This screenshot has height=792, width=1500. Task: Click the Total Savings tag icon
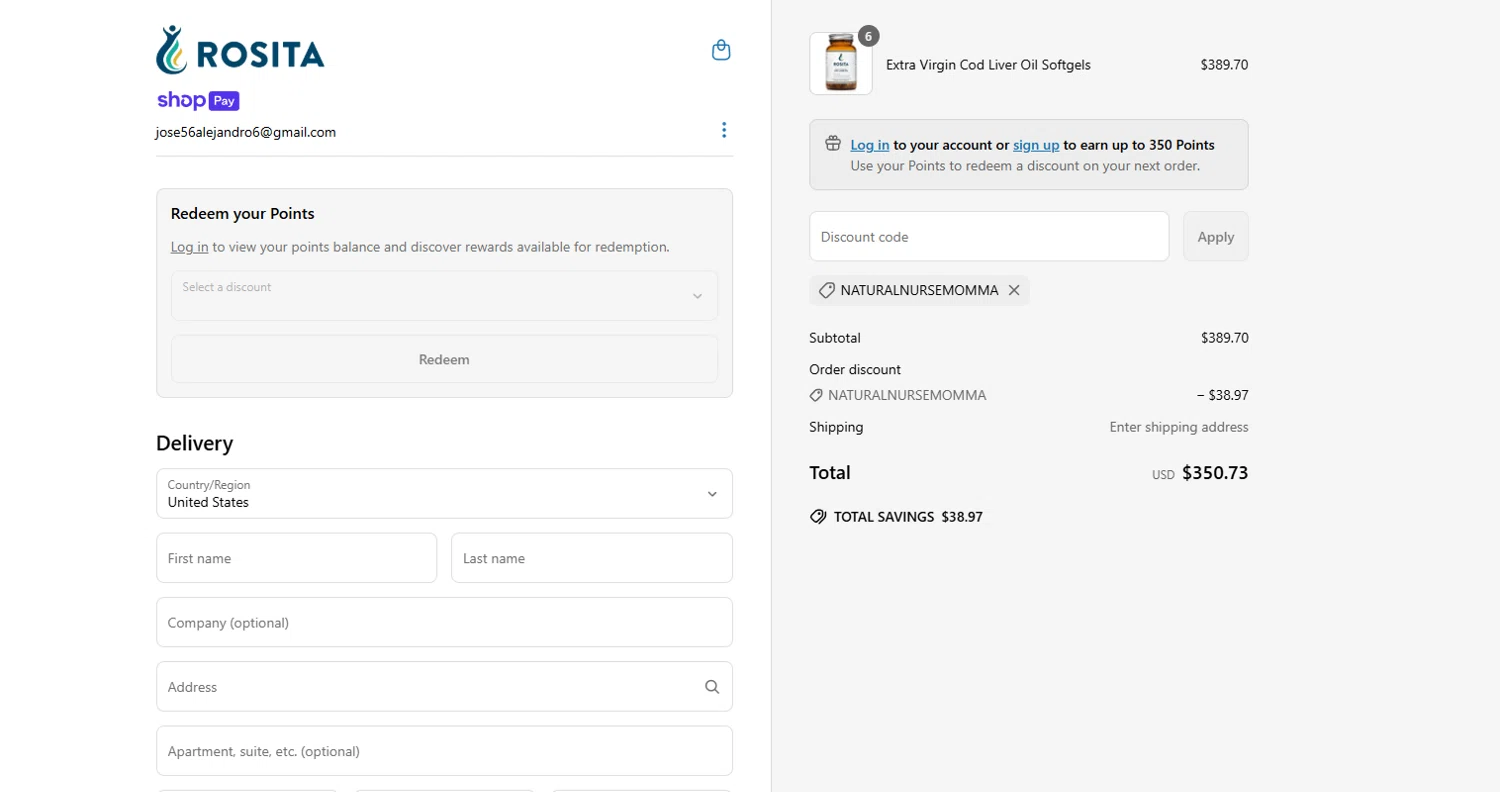click(818, 517)
